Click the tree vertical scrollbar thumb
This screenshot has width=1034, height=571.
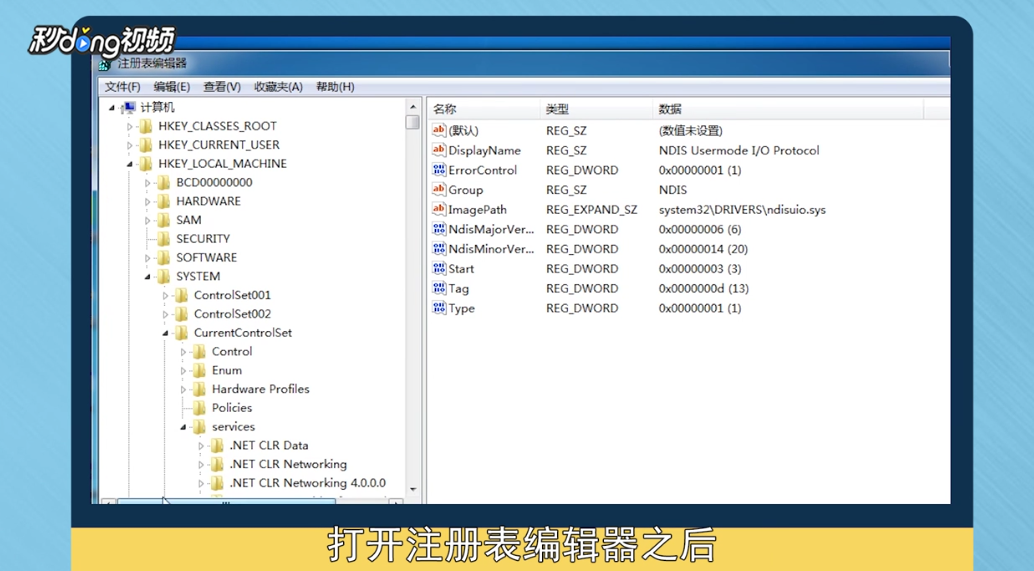(413, 122)
